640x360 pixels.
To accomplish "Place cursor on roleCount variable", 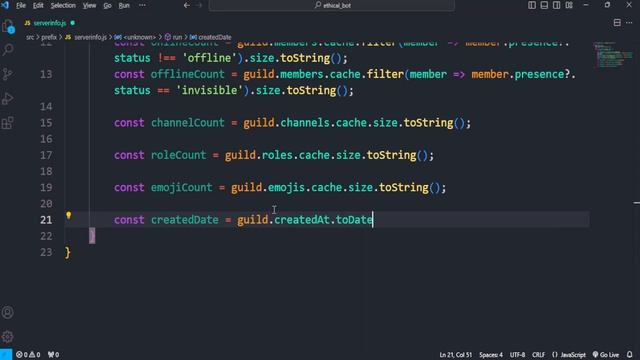I will point(178,155).
